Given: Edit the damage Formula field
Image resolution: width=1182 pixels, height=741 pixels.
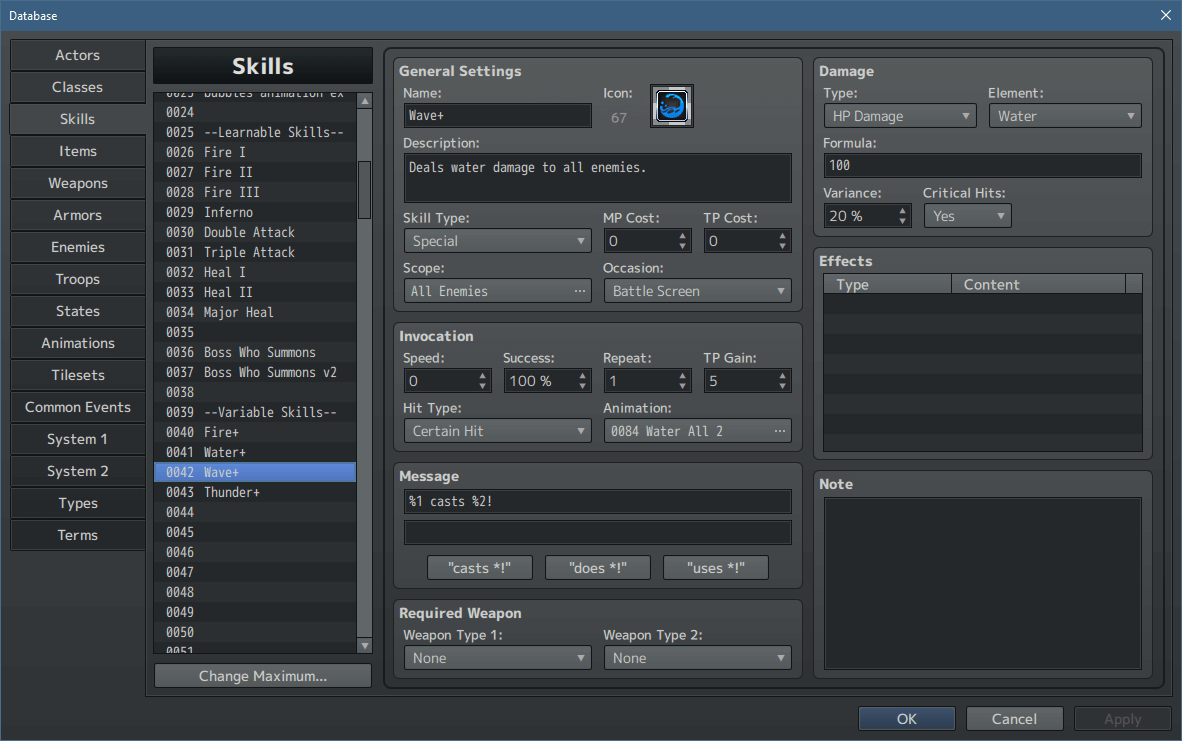Looking at the screenshot, I should [x=981, y=165].
